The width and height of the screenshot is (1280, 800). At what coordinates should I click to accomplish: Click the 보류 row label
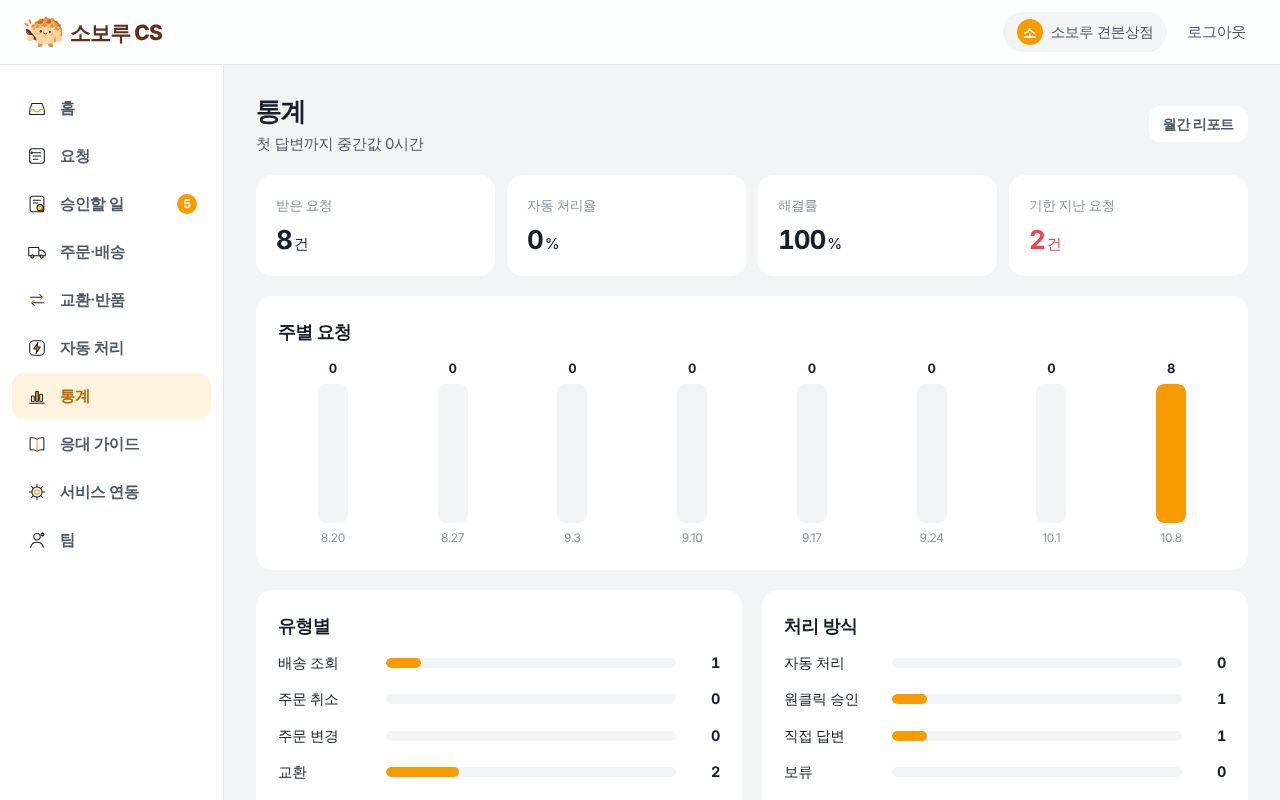tap(798, 772)
